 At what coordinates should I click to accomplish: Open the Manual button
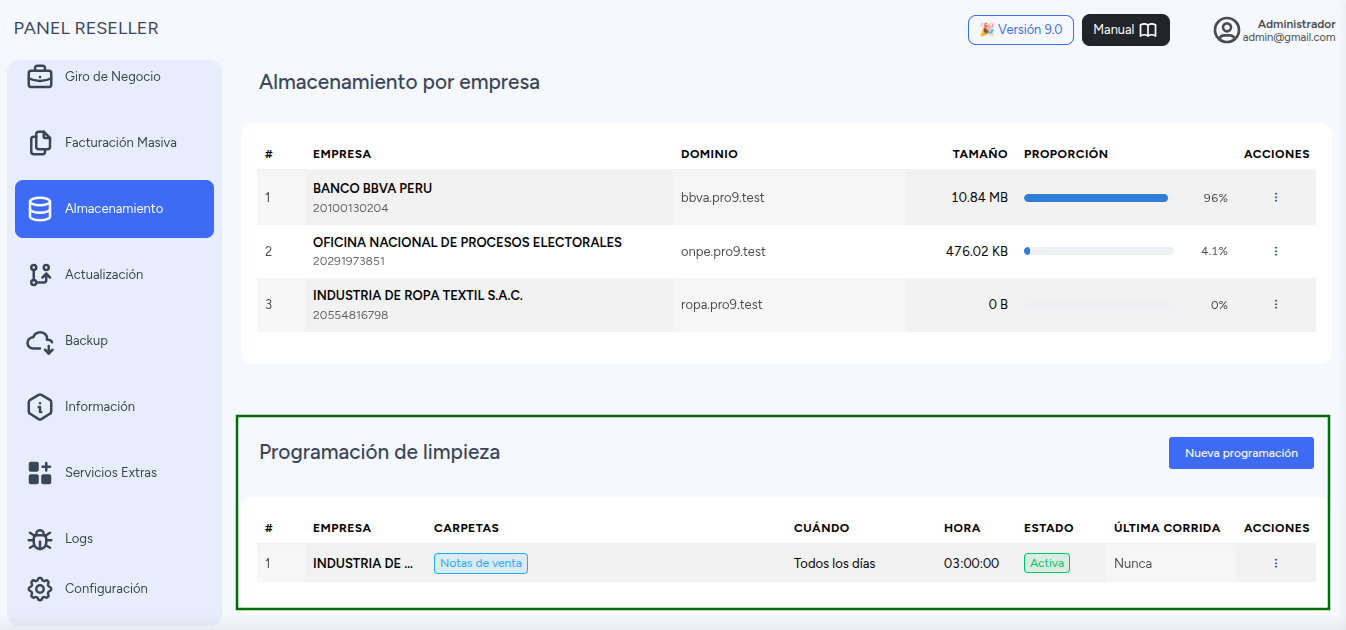coord(1126,30)
